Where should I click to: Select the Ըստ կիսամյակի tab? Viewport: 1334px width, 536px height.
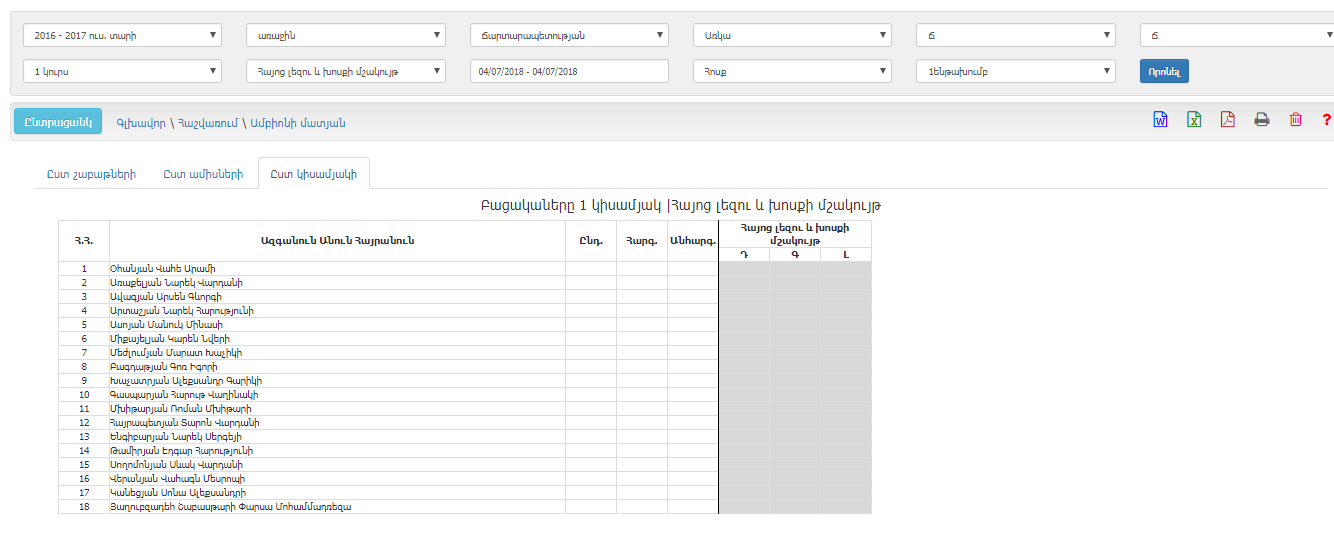313,174
